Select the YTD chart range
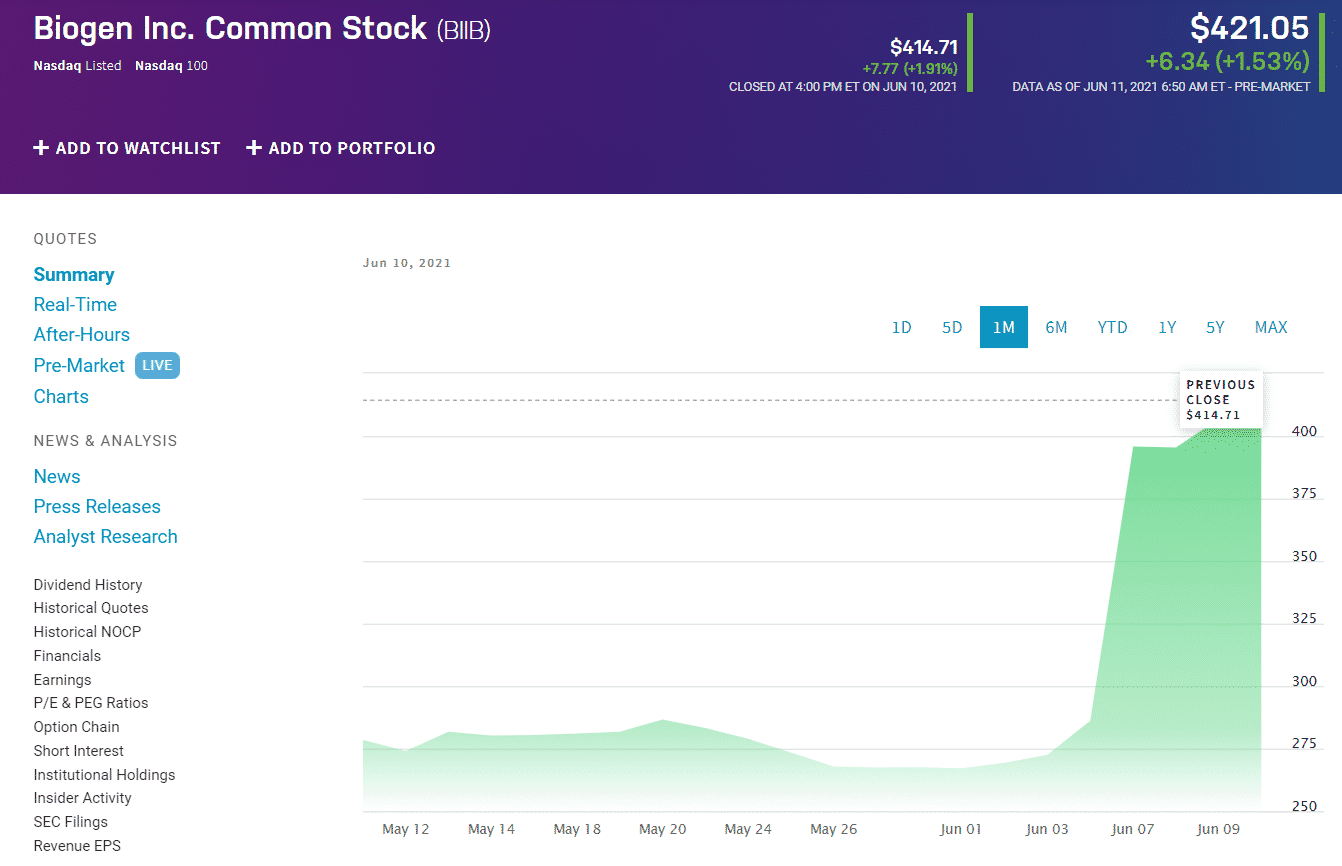 [x=1113, y=327]
